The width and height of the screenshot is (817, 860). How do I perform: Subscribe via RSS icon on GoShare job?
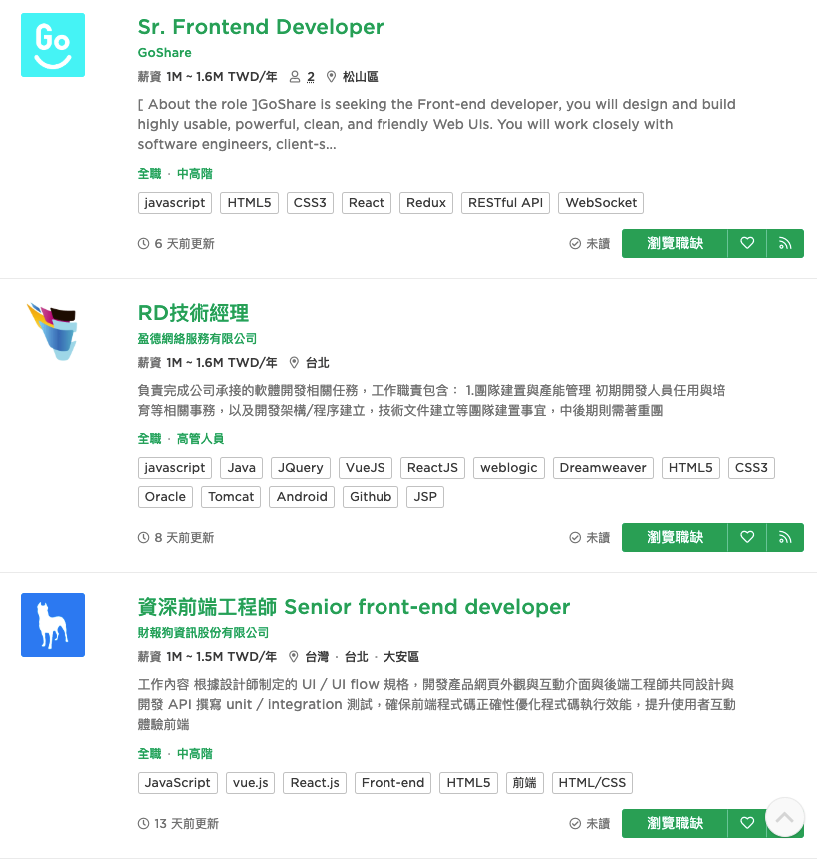tap(785, 244)
